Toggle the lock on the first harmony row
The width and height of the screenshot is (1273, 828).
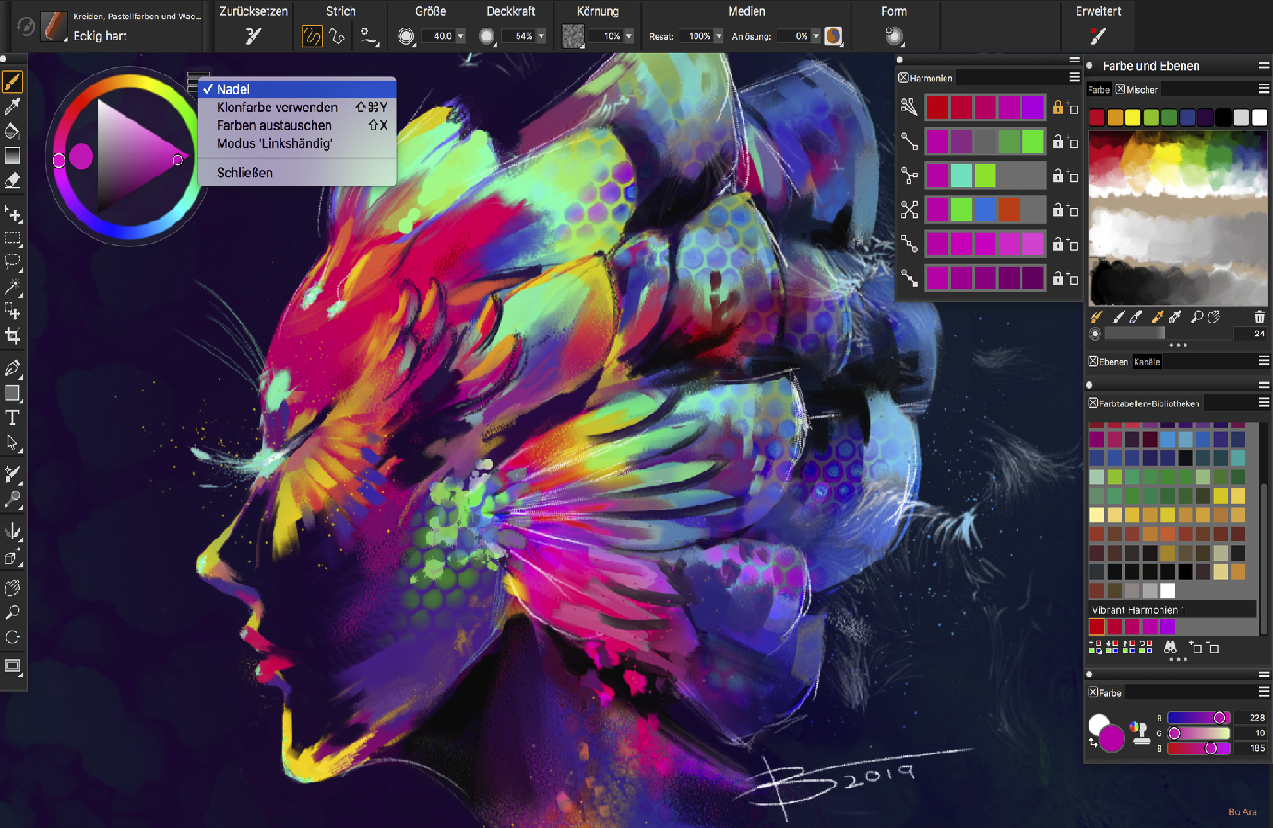click(x=1058, y=107)
